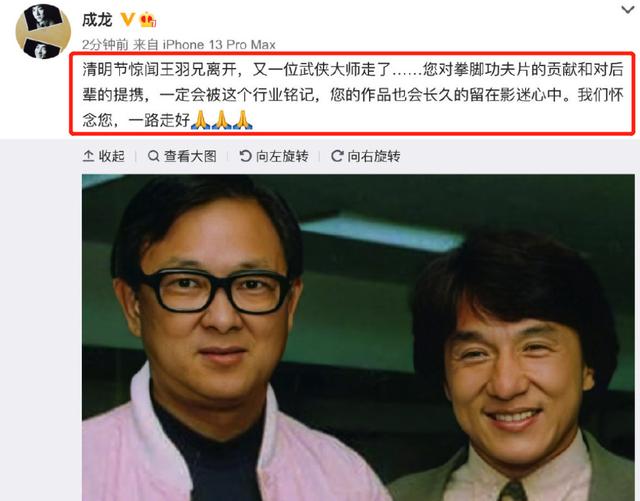Click the 成龙 profile avatar
This screenshot has height=501, width=640.
[x=43, y=31]
